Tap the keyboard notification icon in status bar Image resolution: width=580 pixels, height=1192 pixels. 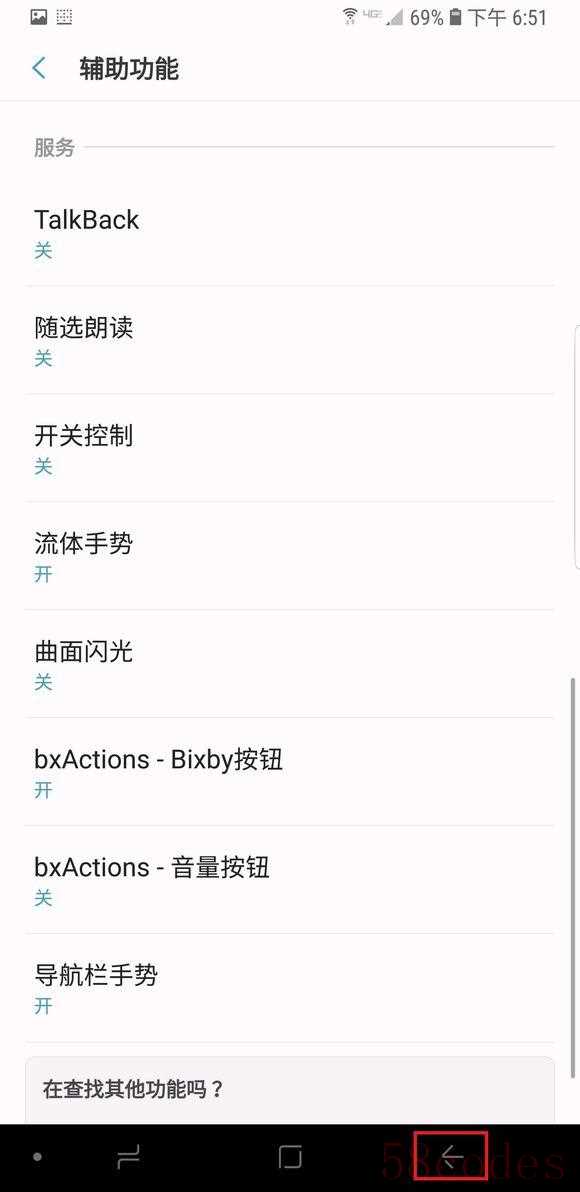point(65,17)
